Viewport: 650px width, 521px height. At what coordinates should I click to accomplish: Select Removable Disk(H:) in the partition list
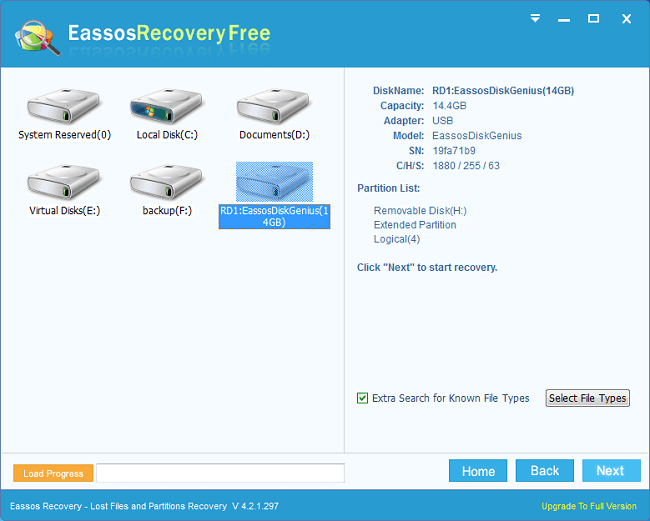click(420, 211)
